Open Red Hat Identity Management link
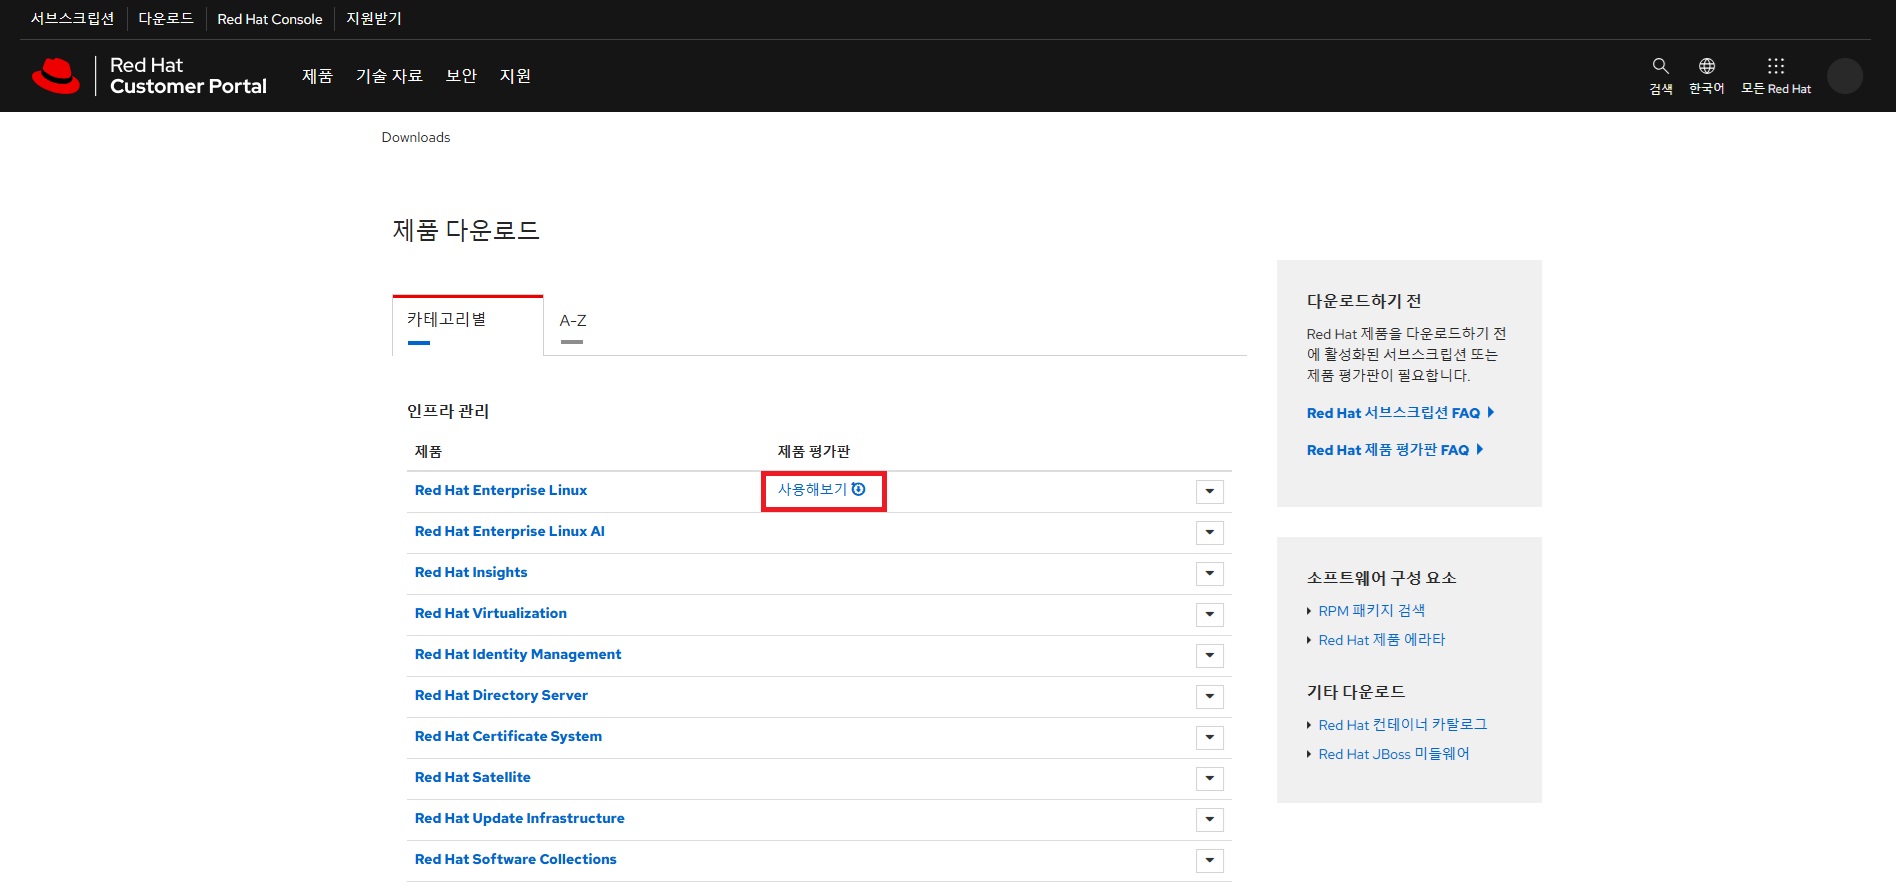 pyautogui.click(x=518, y=654)
